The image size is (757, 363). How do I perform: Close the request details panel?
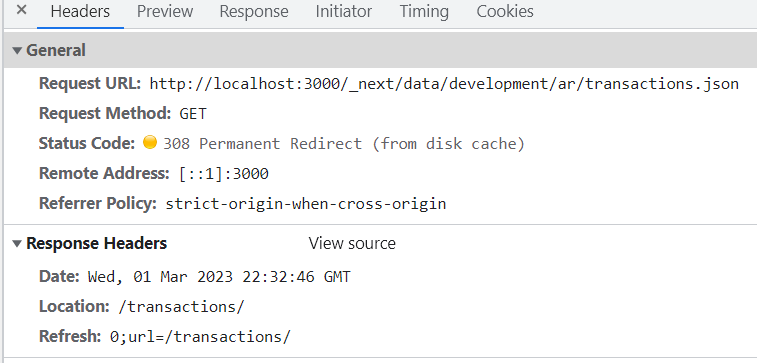click(21, 10)
